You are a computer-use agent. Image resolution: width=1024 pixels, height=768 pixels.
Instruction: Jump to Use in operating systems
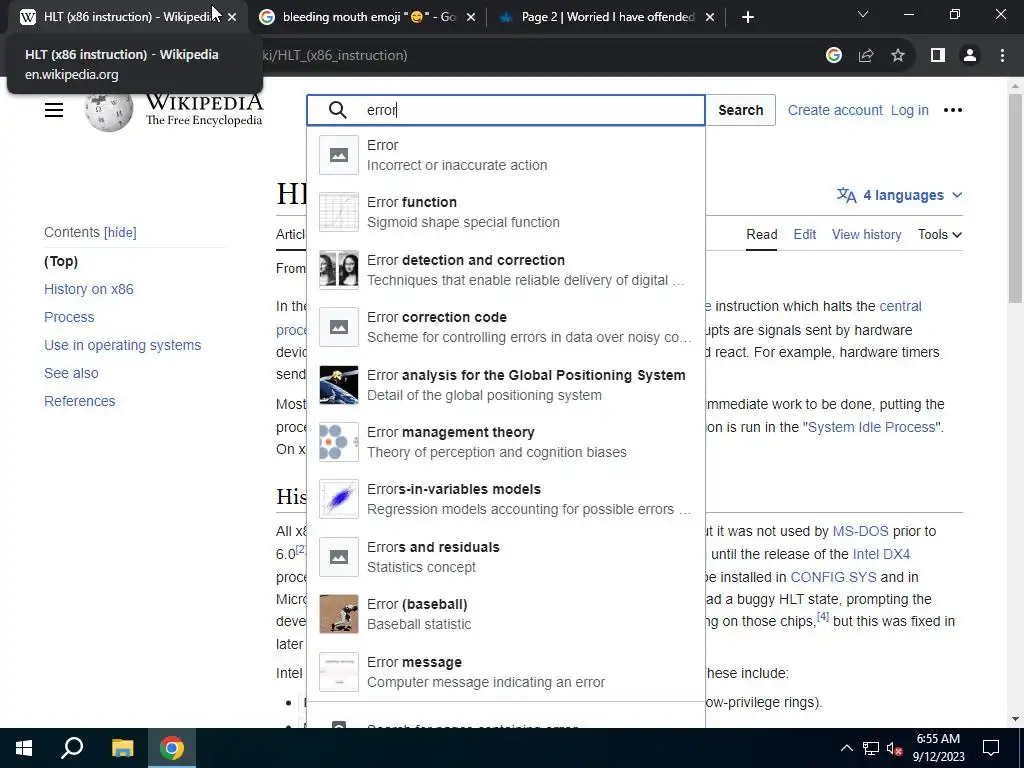pyautogui.click(x=123, y=345)
